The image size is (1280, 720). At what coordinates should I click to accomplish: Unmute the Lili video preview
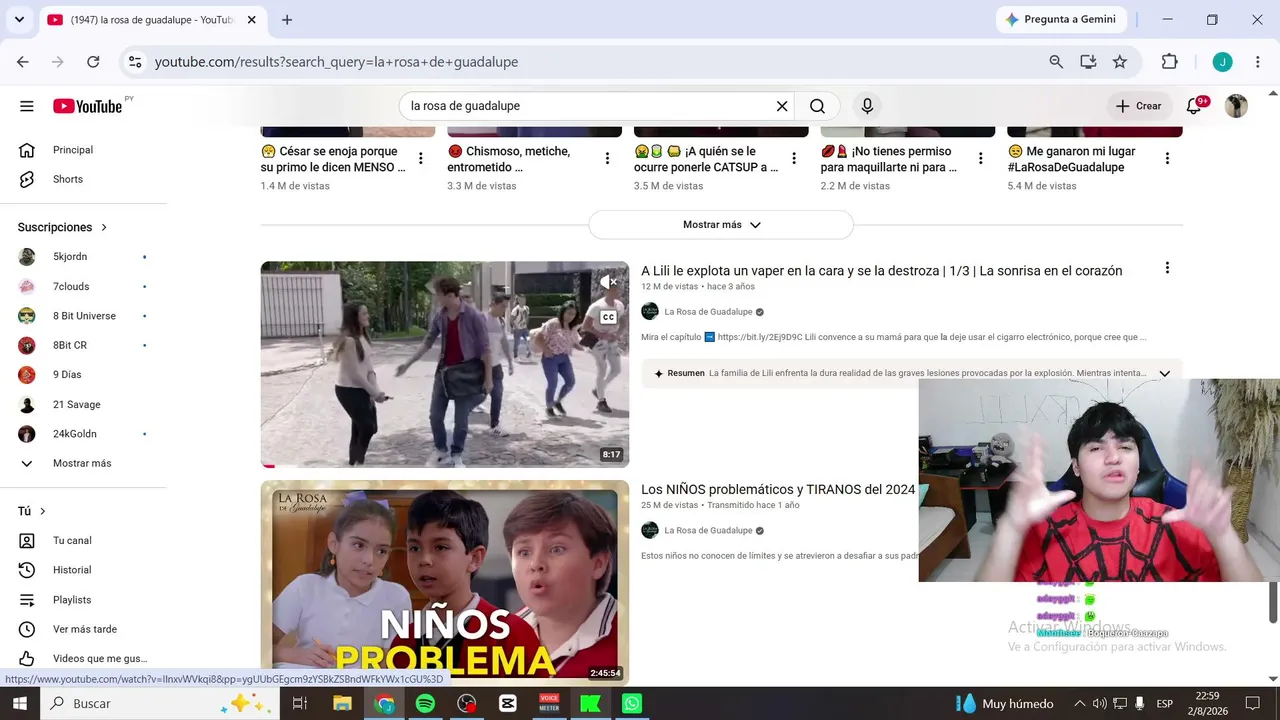click(608, 283)
